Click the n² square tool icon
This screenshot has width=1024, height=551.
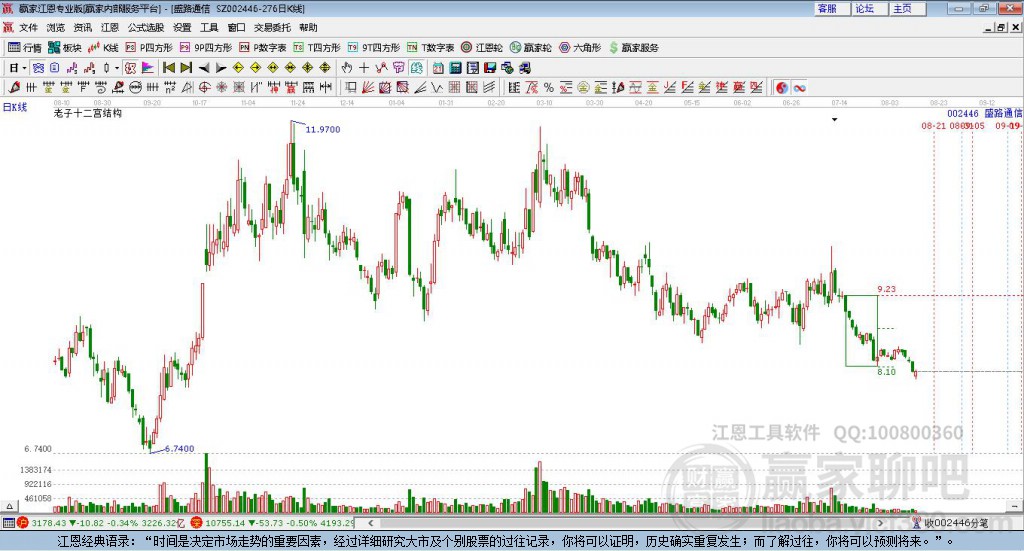(170, 87)
